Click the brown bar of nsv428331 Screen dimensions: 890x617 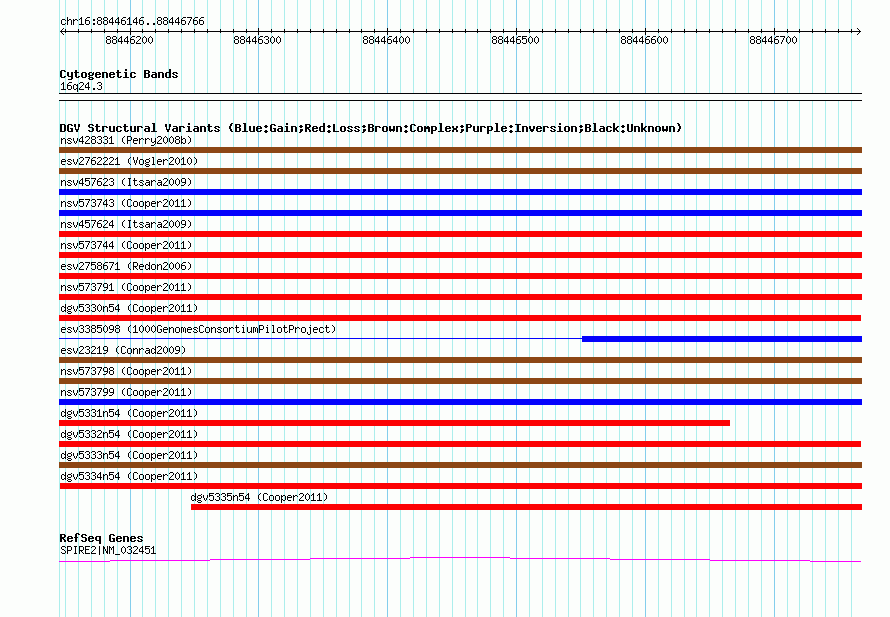point(460,150)
